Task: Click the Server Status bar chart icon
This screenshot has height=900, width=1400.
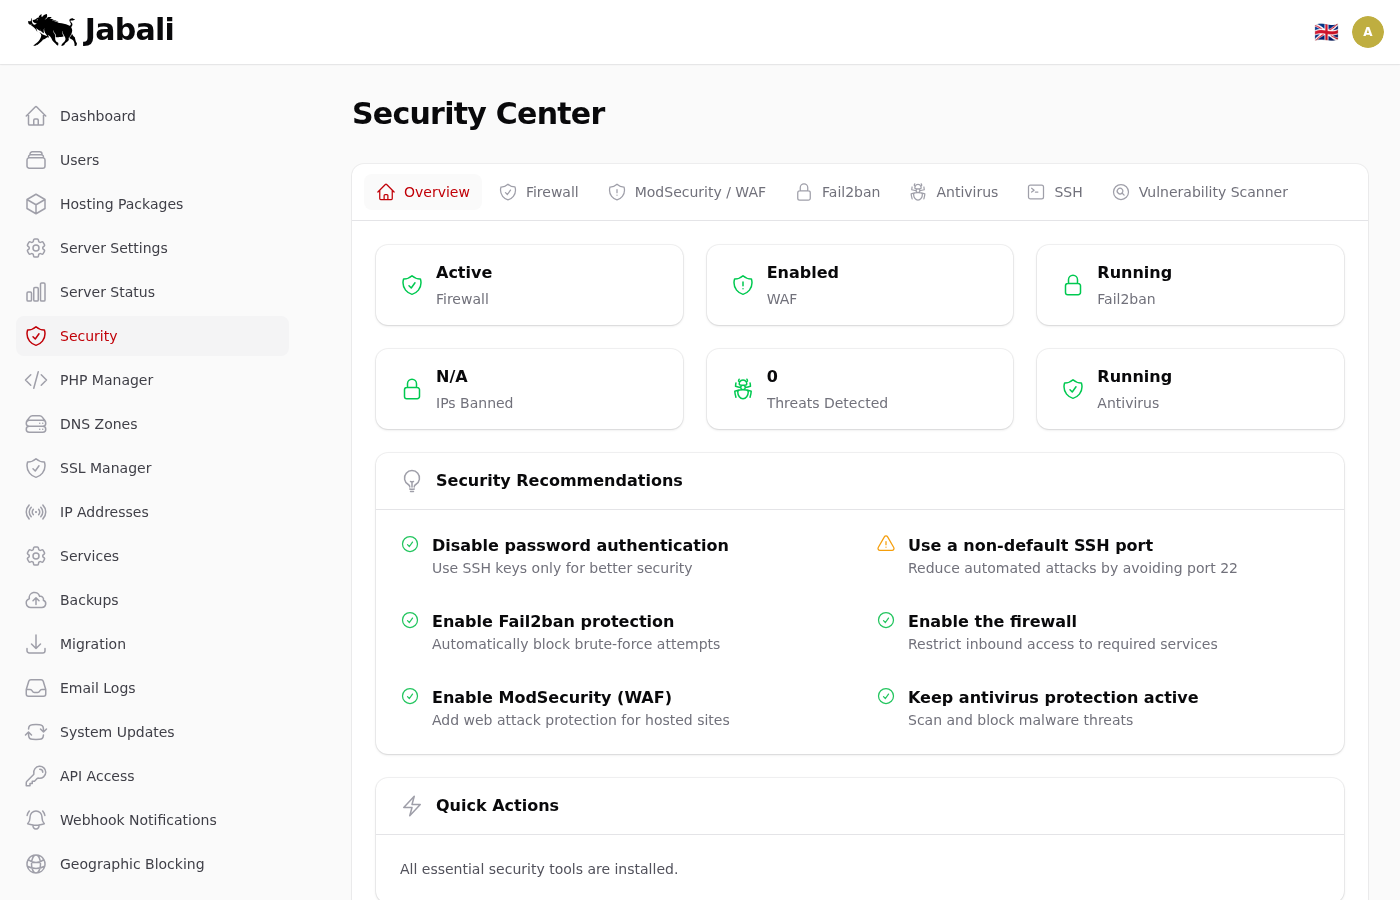Action: coord(36,292)
